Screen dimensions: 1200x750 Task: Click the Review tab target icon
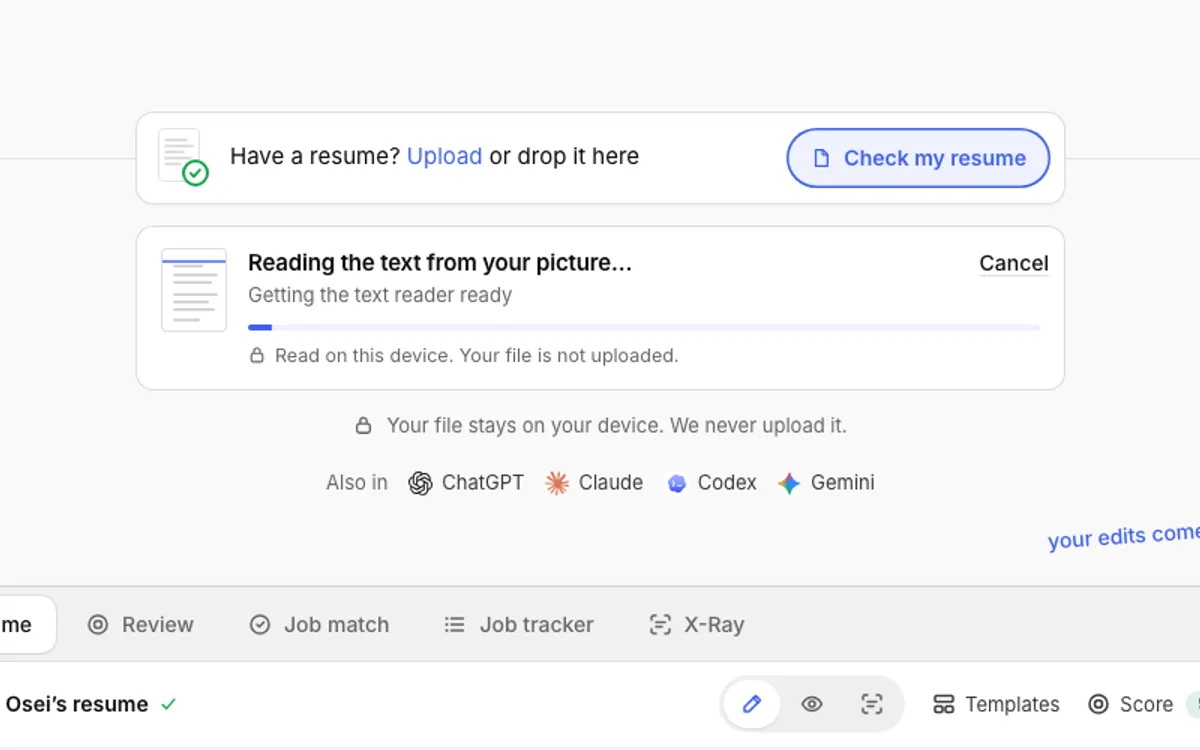tap(97, 625)
